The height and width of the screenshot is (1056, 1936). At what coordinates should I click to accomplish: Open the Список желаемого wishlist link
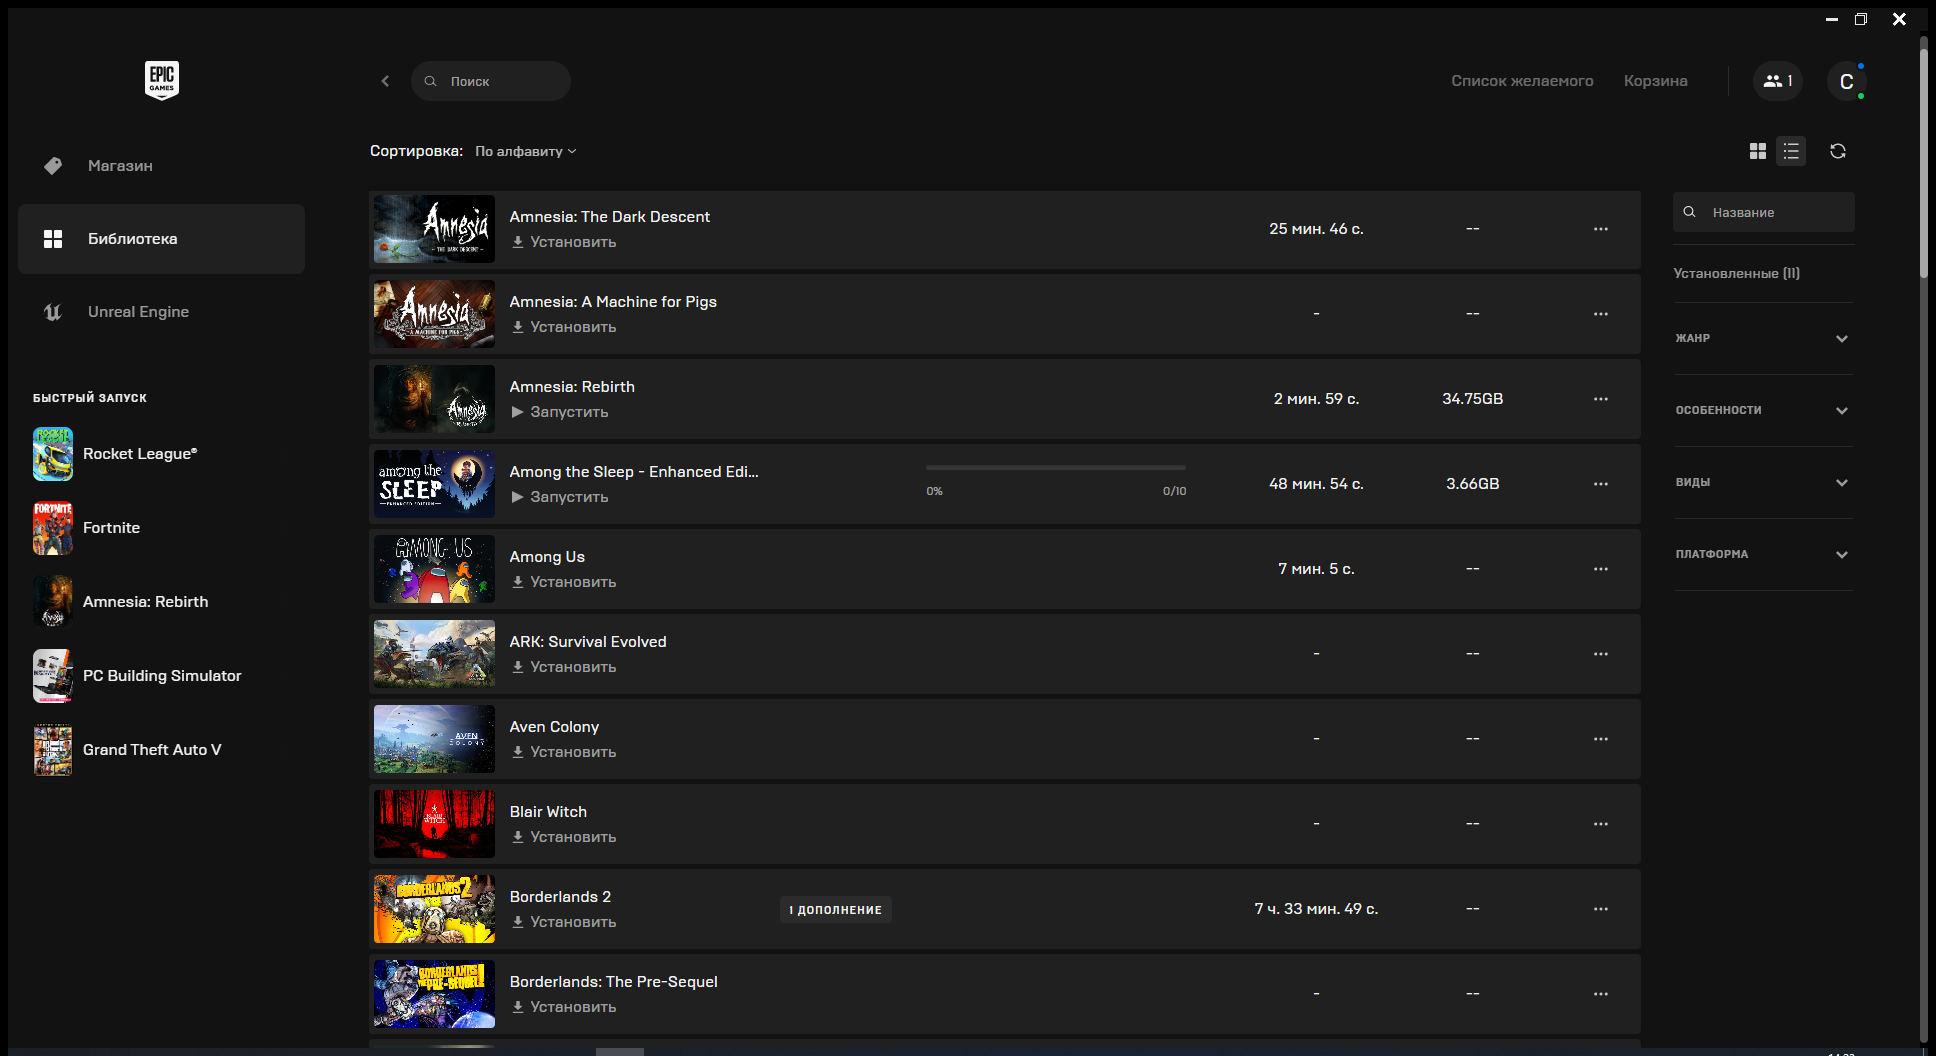pos(1522,81)
